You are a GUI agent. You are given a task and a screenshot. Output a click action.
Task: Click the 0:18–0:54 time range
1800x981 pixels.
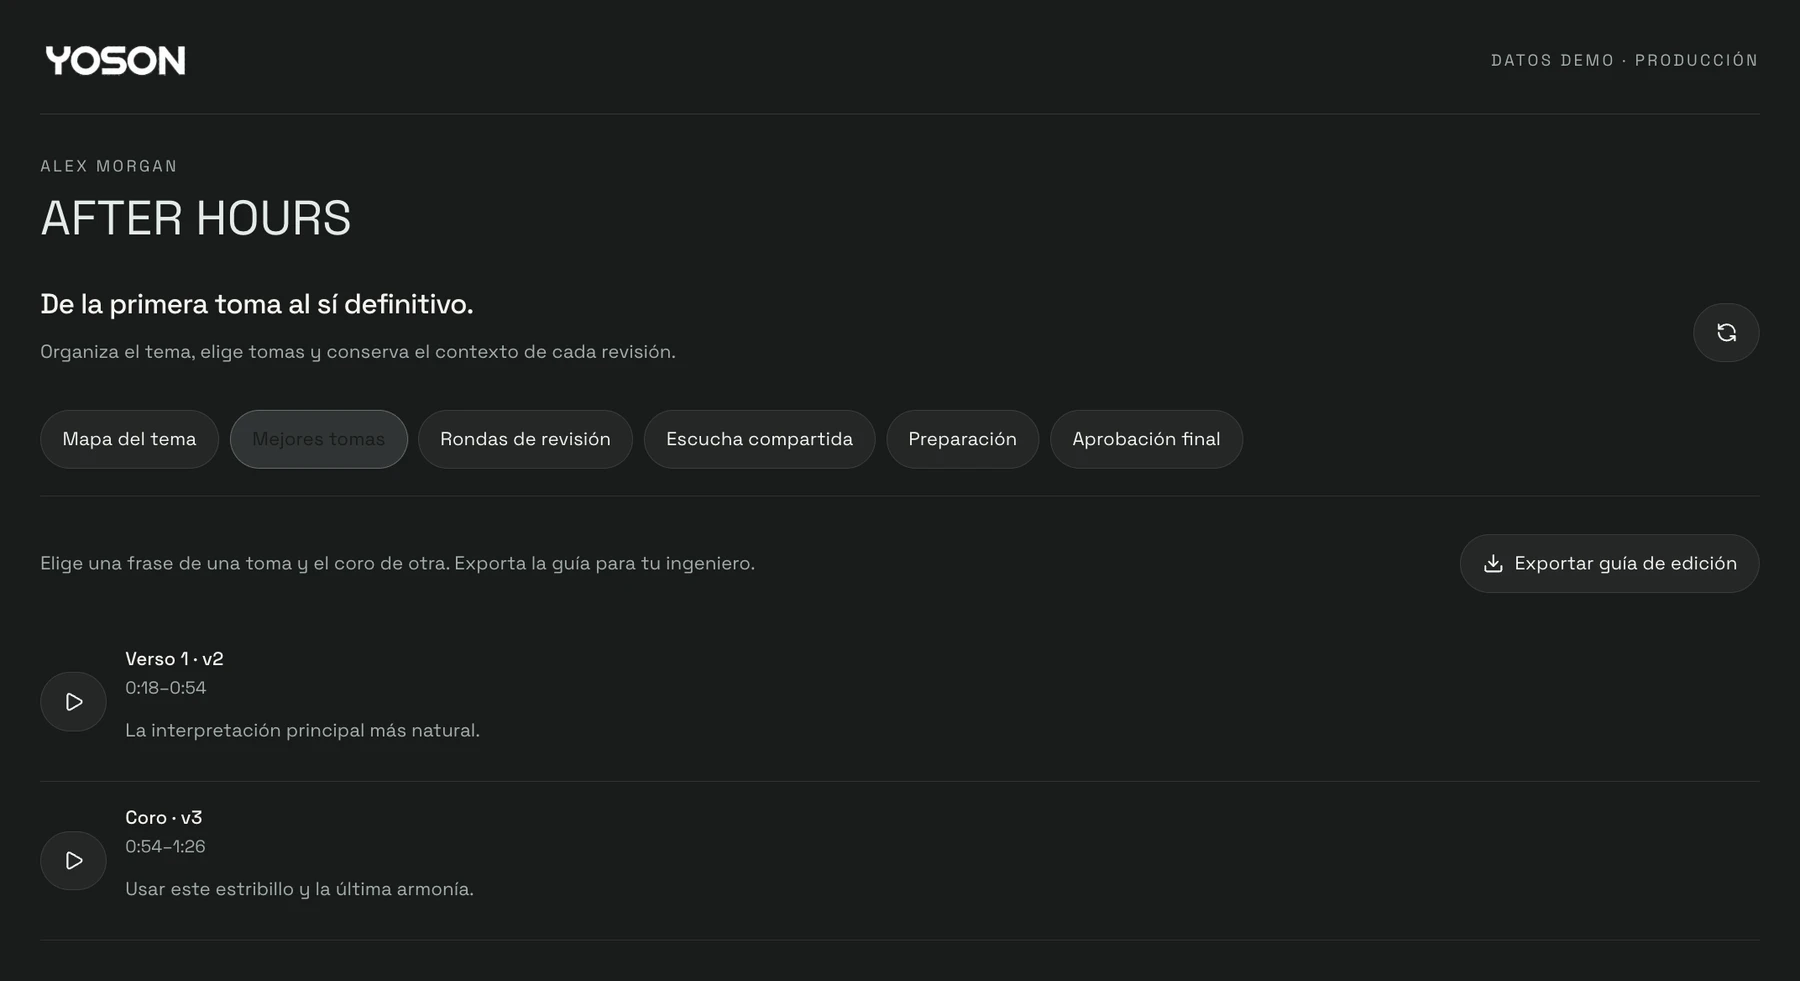tap(166, 688)
